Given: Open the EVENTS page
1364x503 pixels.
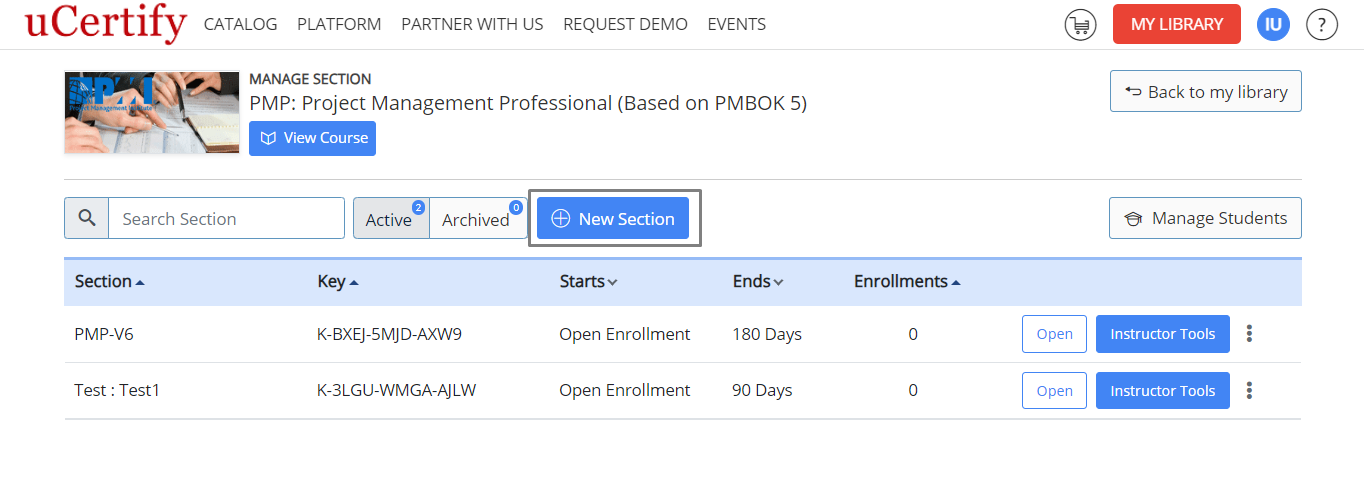Looking at the screenshot, I should 737,24.
